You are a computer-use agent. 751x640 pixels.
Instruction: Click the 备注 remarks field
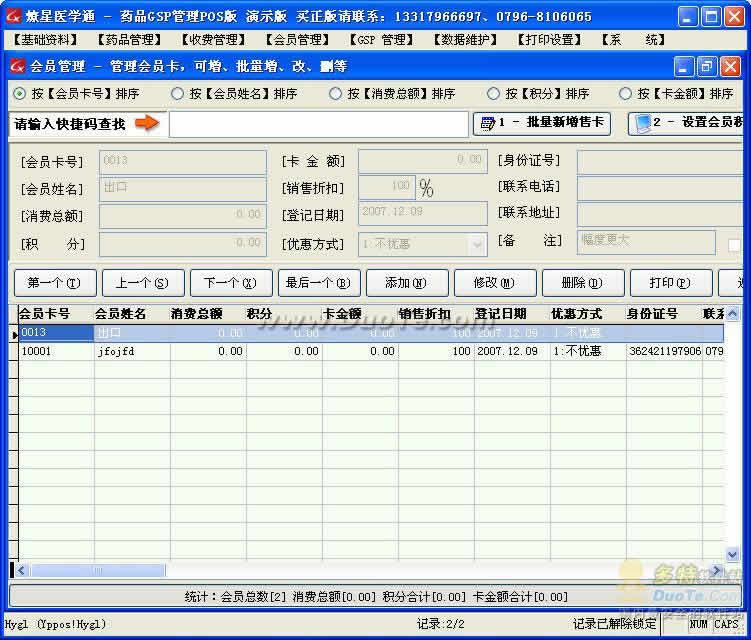point(647,242)
